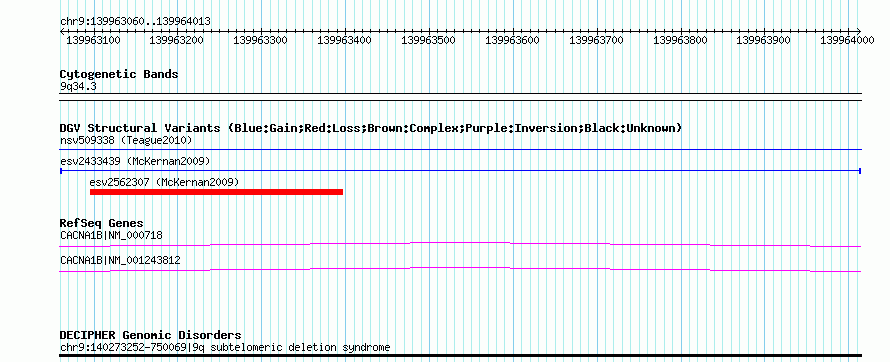Click the RefSeq Genes track title
890x362 pixels.
(x=102, y=223)
